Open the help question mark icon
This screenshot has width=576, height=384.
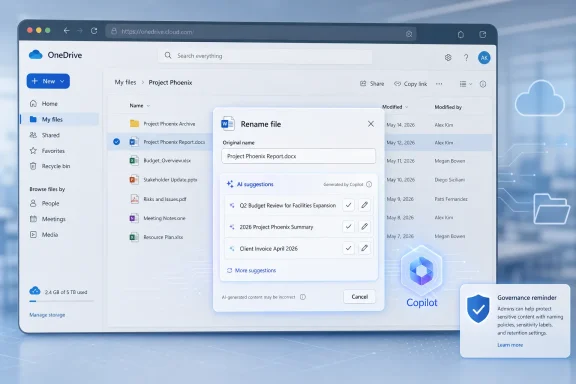[466, 57]
